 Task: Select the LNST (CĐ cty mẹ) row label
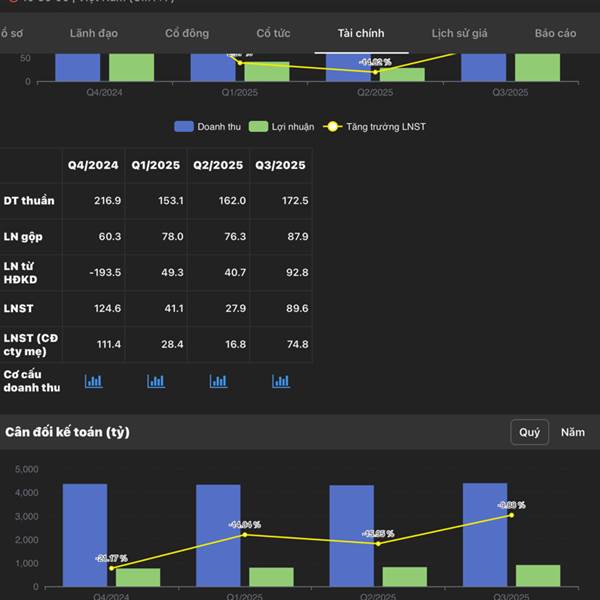tap(31, 345)
